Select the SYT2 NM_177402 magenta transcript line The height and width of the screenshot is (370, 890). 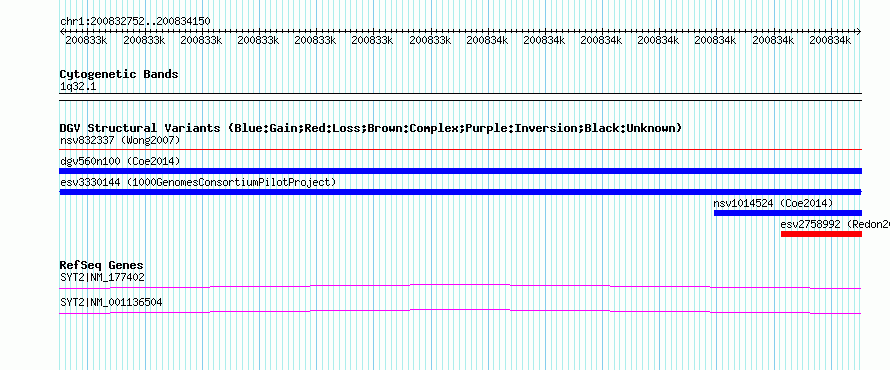460,286
